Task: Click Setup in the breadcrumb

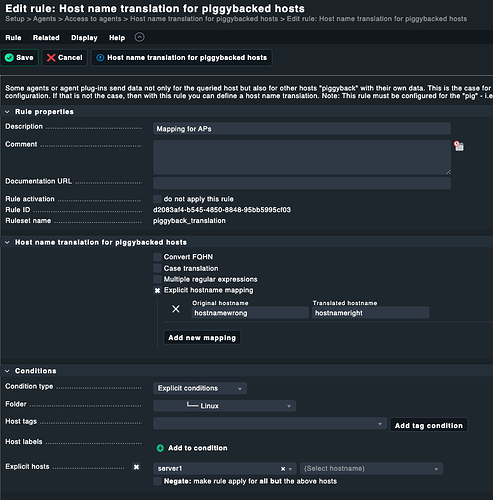Action: click(x=15, y=19)
